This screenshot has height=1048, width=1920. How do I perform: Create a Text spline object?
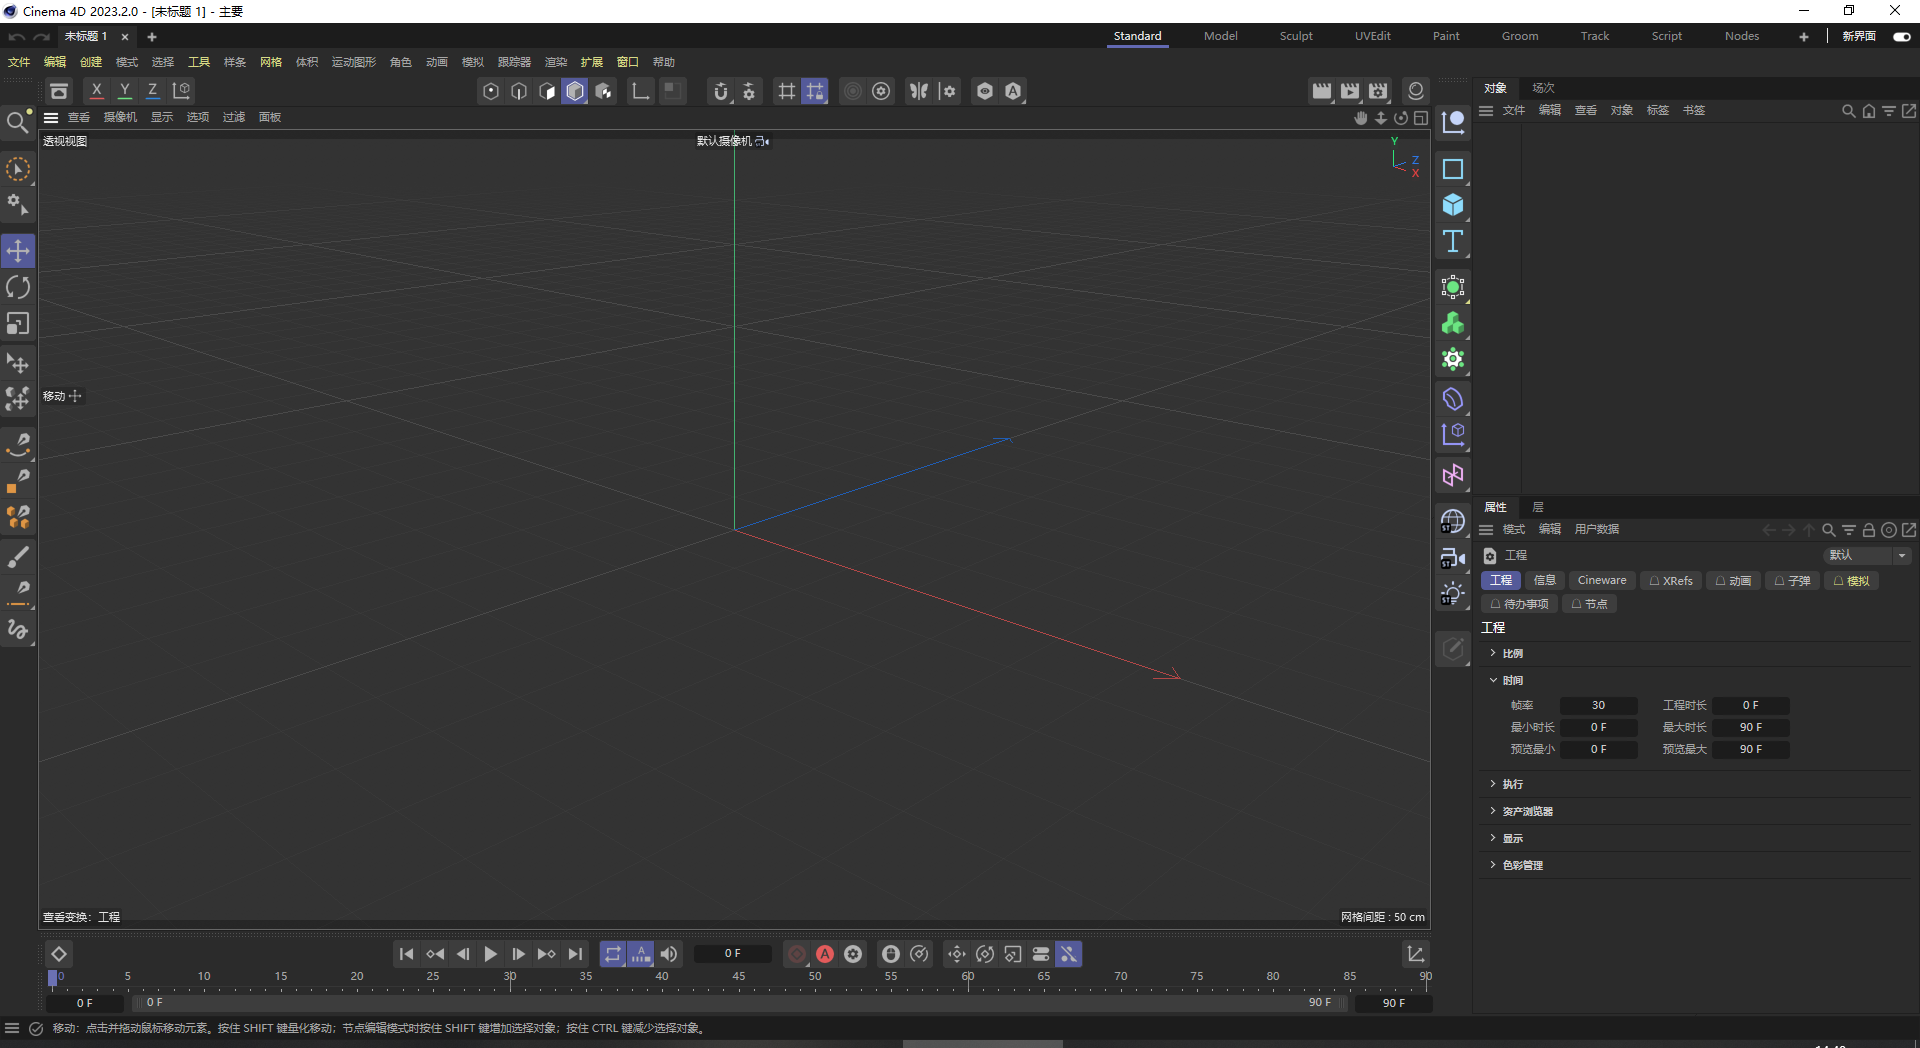(x=1453, y=242)
